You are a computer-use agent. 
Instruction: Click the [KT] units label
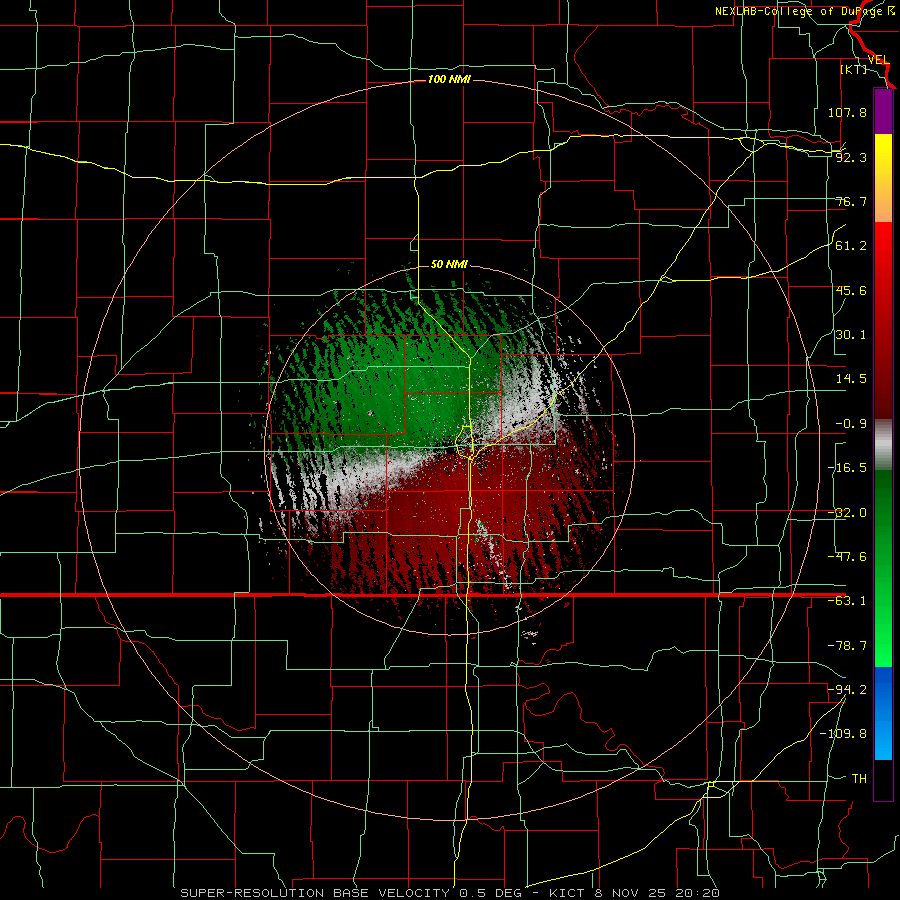[854, 69]
